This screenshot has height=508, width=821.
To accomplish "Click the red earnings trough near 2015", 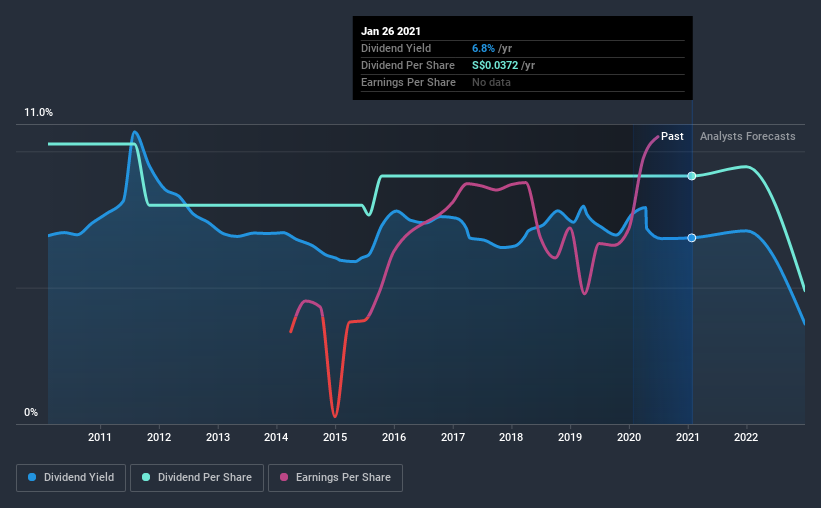I will pyautogui.click(x=335, y=415).
